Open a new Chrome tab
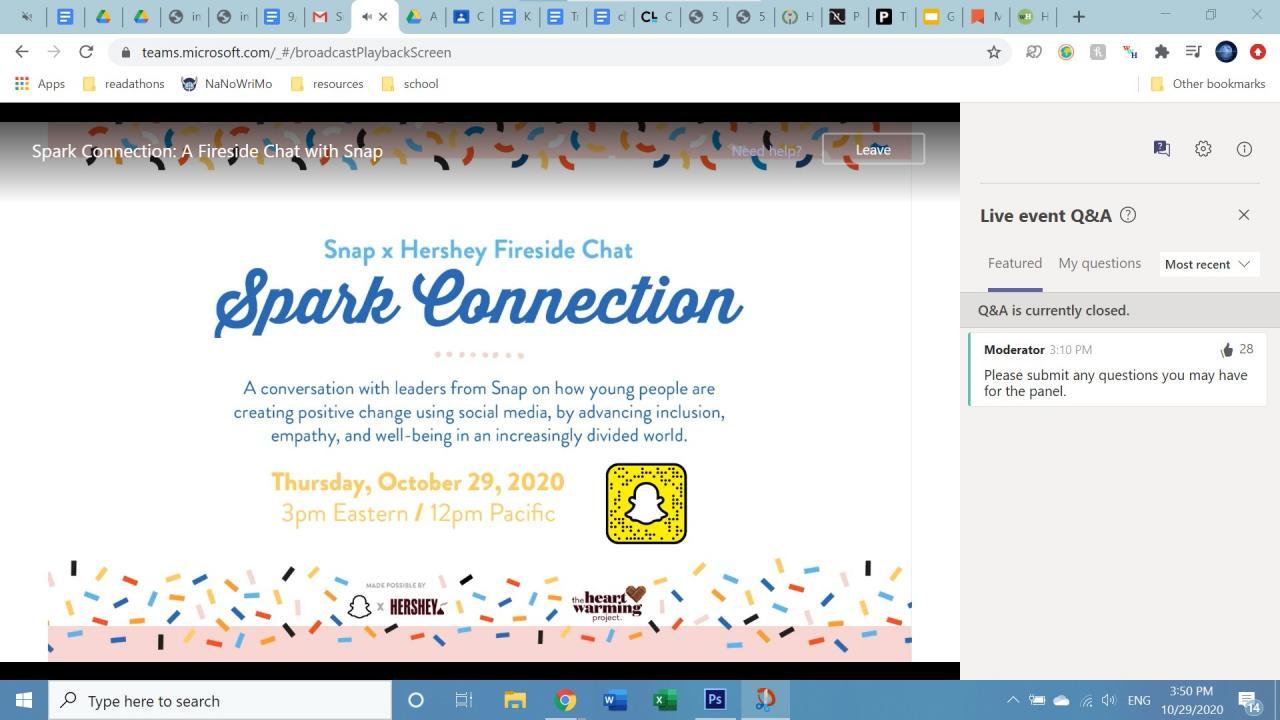The height and width of the screenshot is (720, 1280). pyautogui.click(x=1078, y=16)
